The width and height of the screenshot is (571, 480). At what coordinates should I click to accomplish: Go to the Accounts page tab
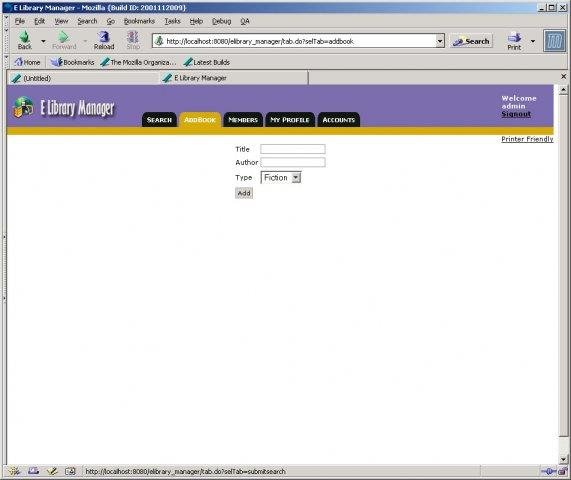click(x=339, y=119)
